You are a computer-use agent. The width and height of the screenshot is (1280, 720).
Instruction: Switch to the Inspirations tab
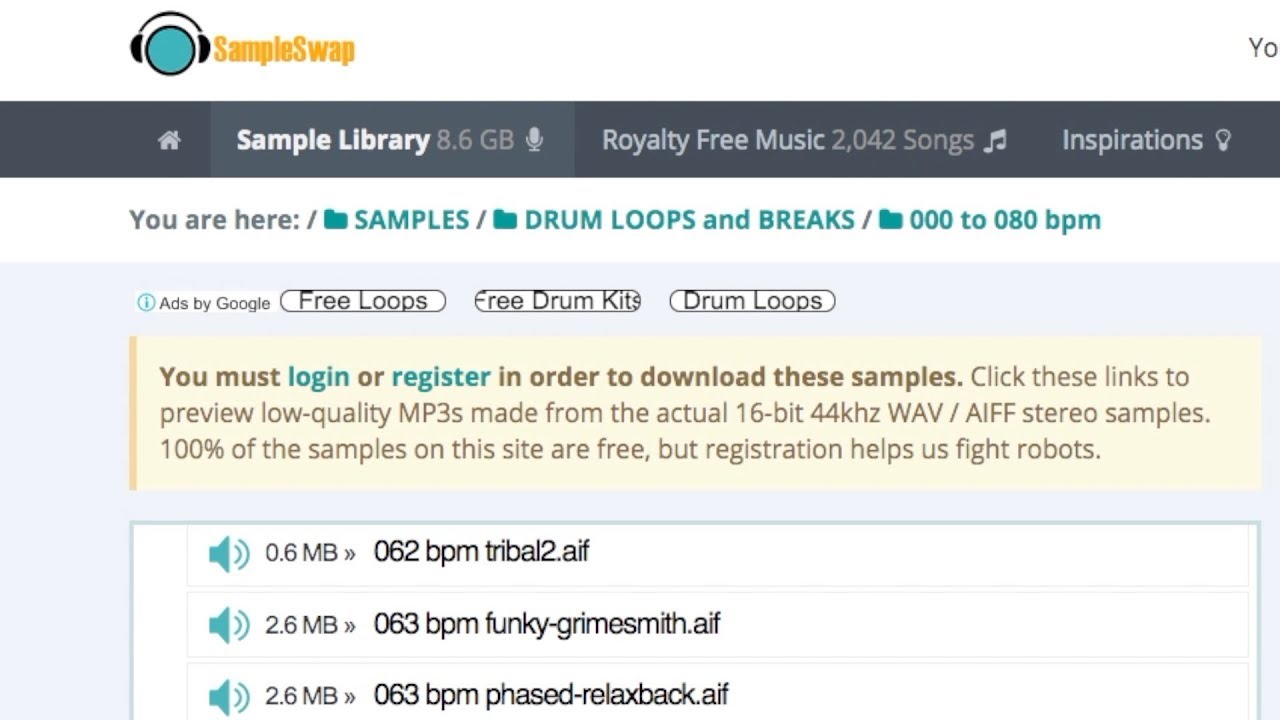click(x=1145, y=140)
